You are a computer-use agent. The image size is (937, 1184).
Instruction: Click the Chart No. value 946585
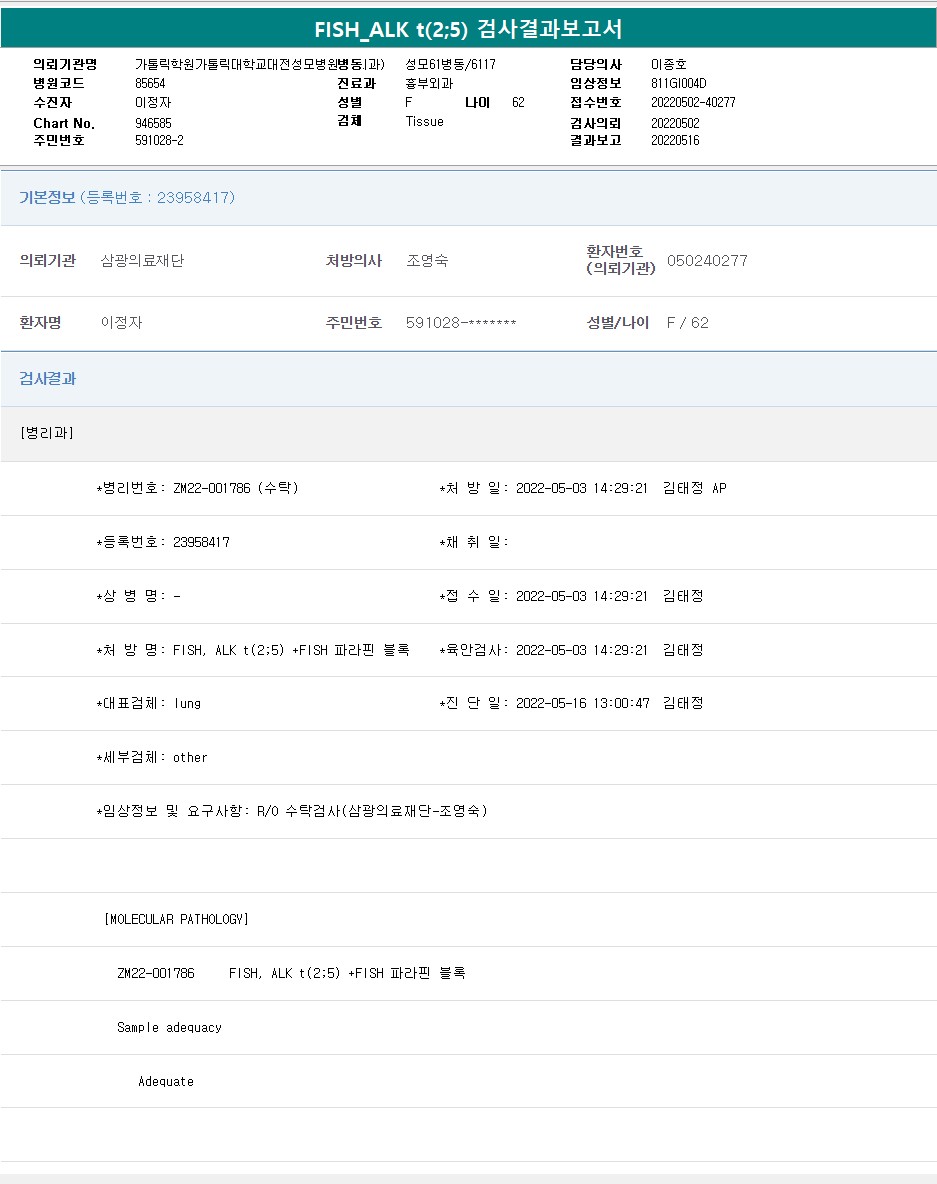pos(153,123)
